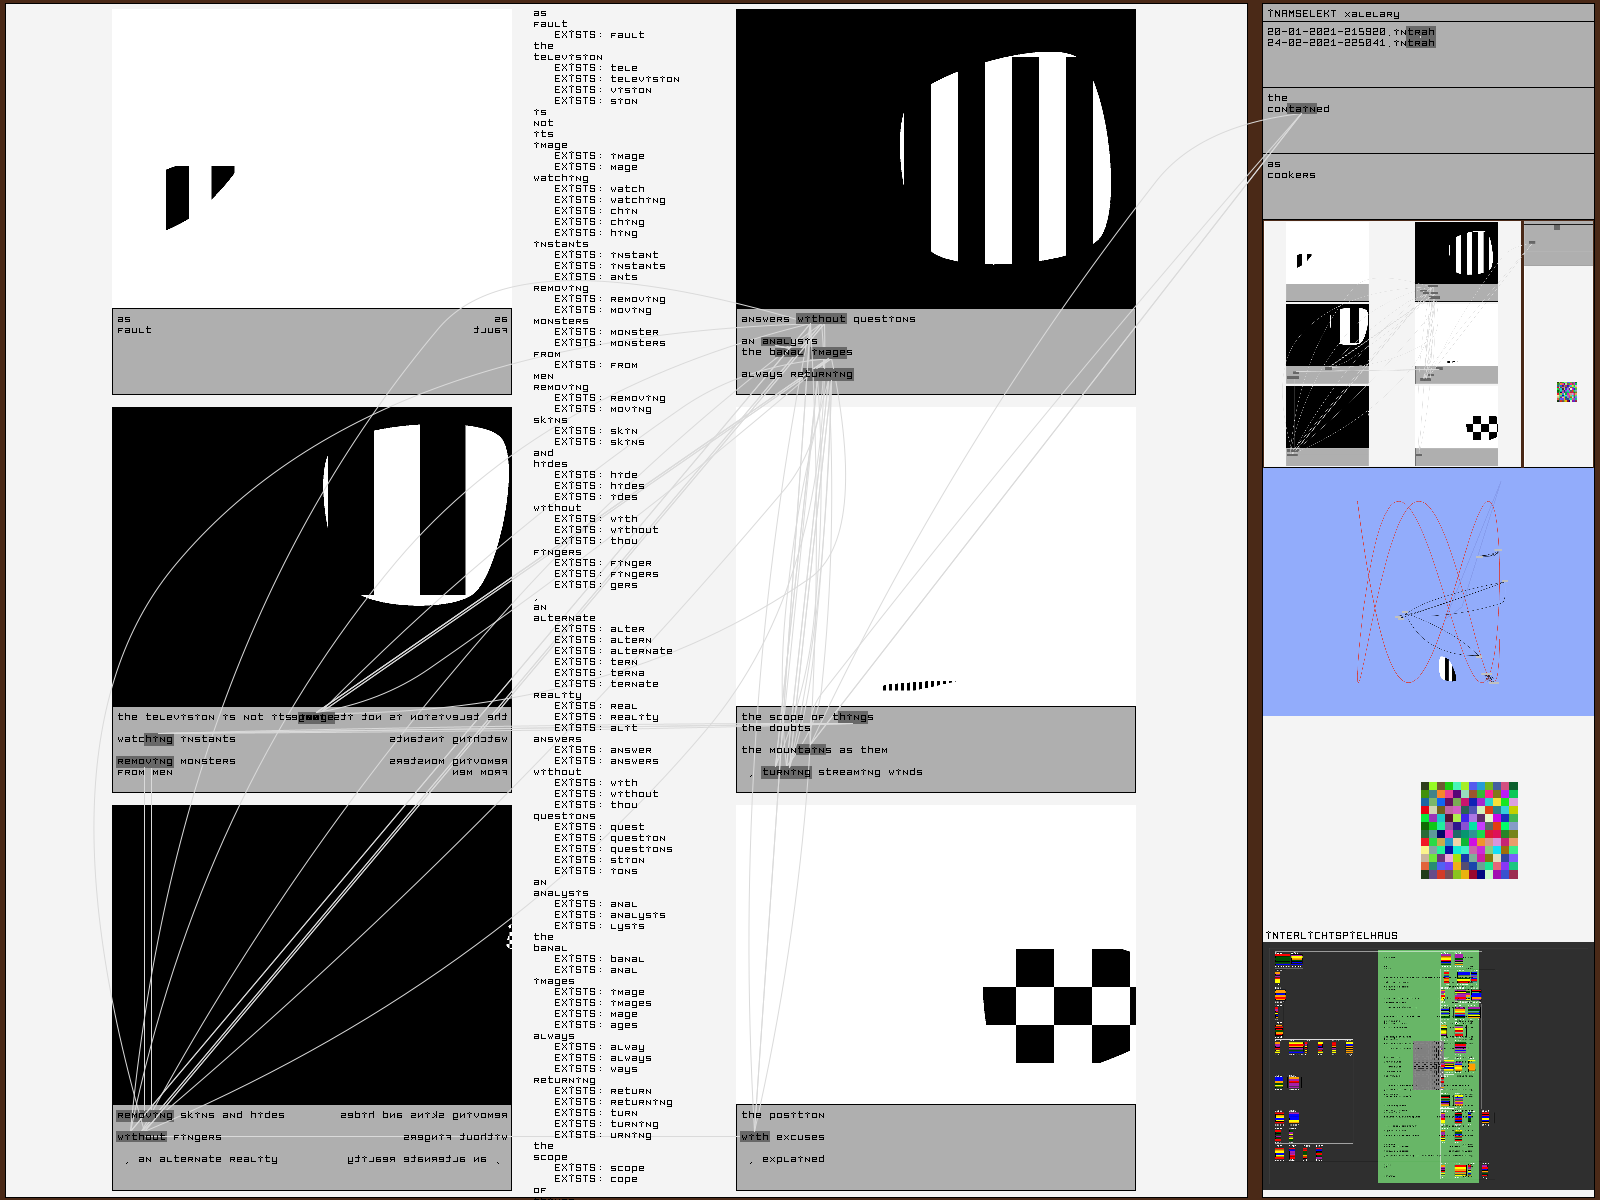Click the large checkerboard image
The image size is (1600, 1200).
coord(1059,1005)
